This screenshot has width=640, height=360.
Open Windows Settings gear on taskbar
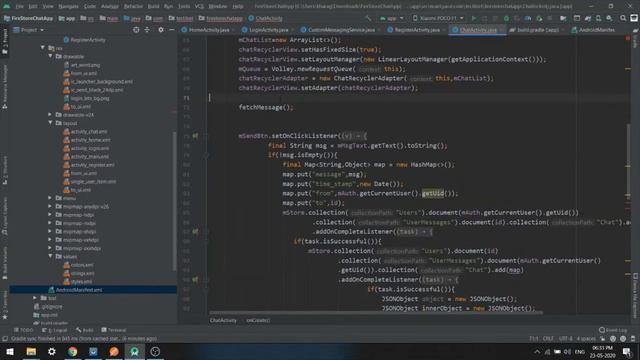52,351
